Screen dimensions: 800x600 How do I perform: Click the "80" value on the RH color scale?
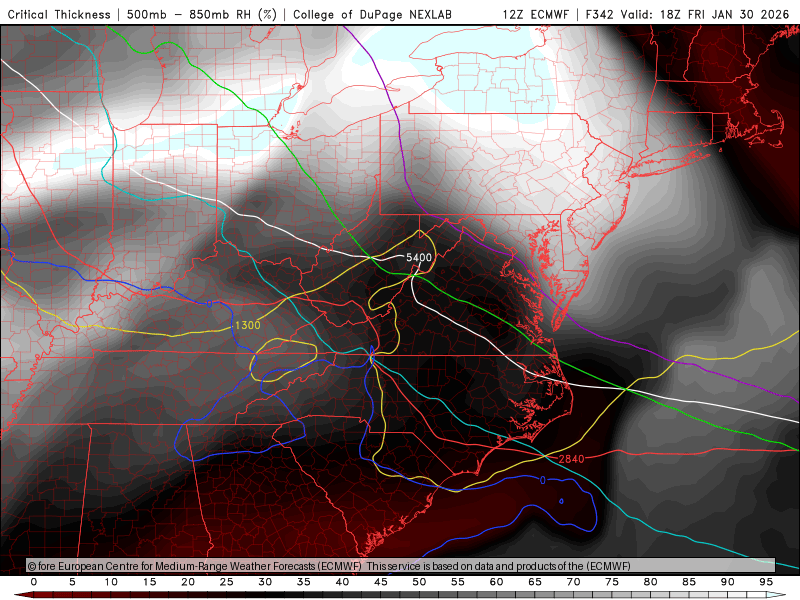[x=651, y=582]
